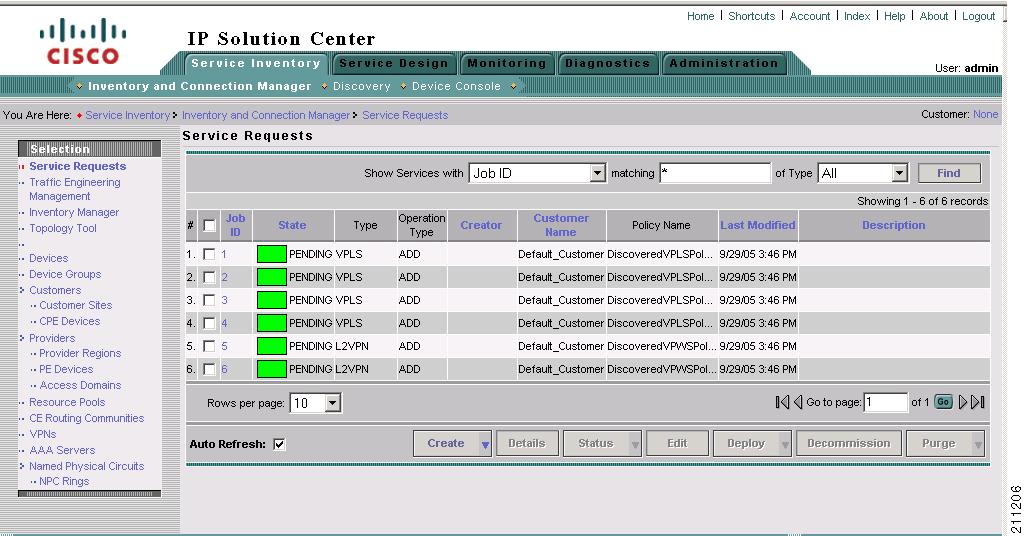Sort by the Creator column header
The width and height of the screenshot is (1024, 536).
481,225
